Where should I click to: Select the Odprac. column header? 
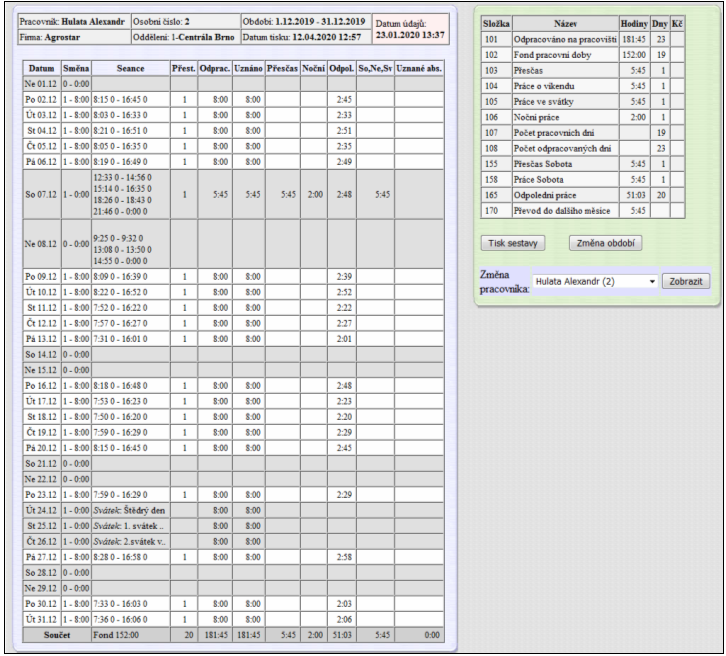(x=215, y=69)
